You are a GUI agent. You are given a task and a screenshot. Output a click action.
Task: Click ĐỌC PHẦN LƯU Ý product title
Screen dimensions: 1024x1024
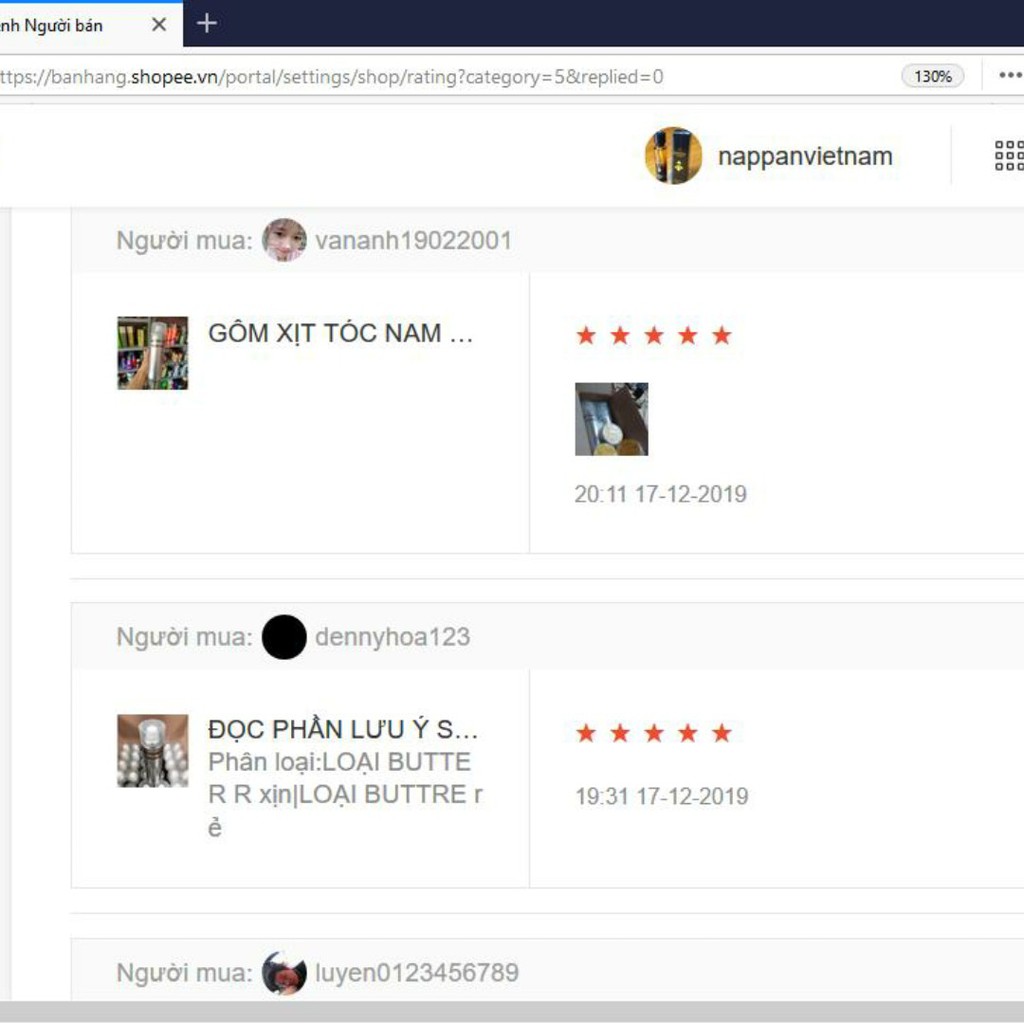tap(342, 729)
